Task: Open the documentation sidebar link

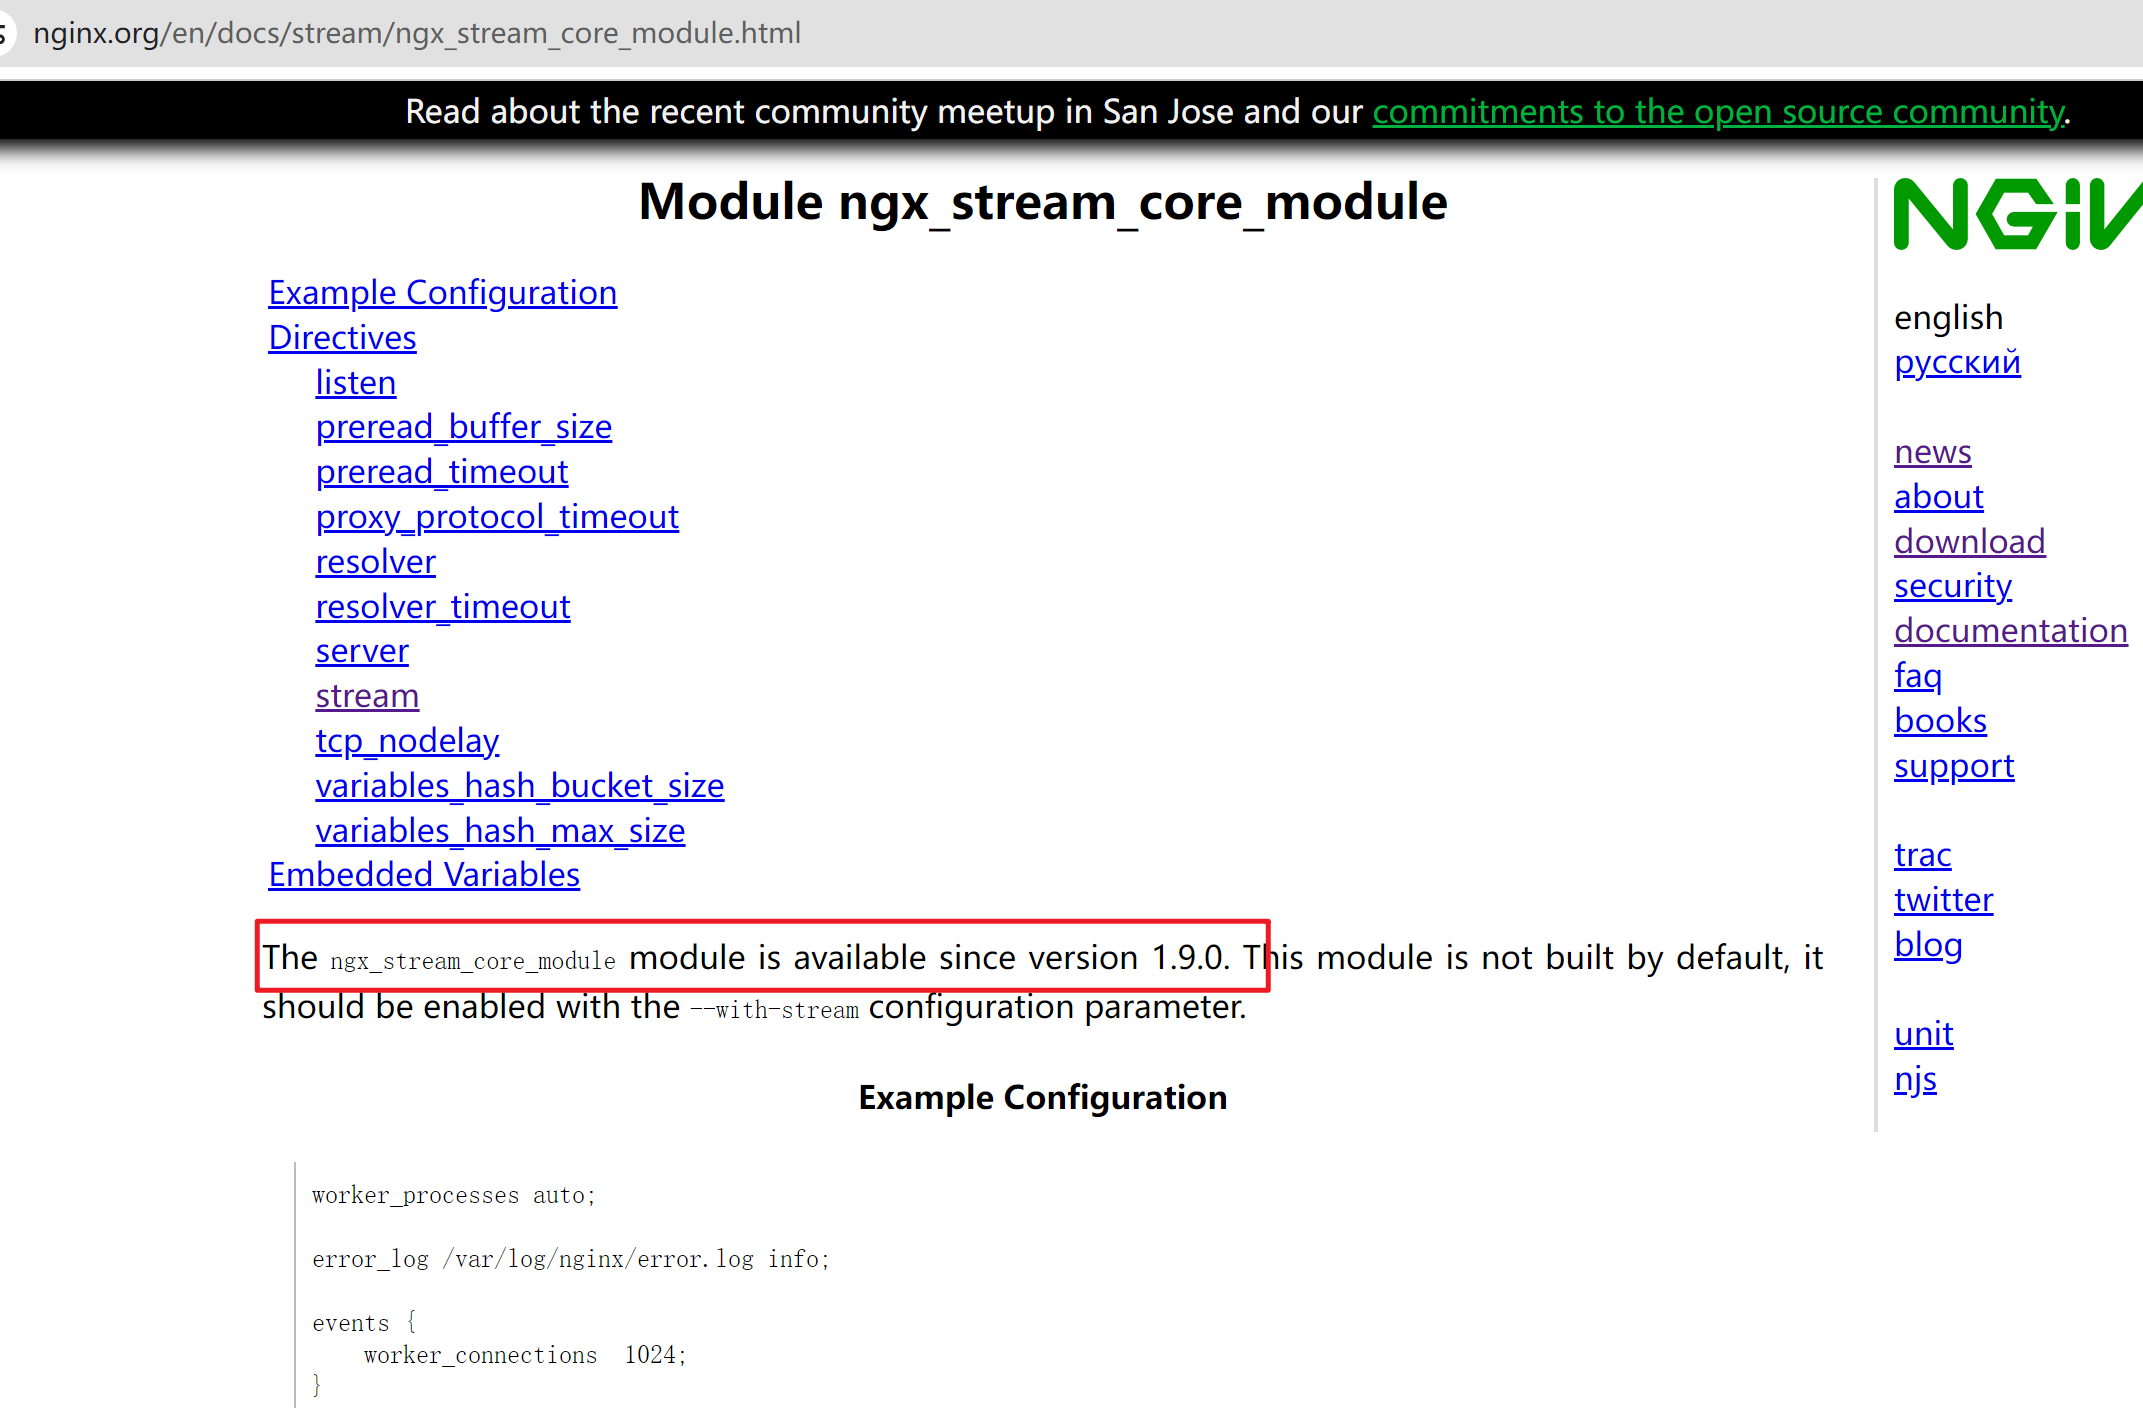Action: (x=2009, y=631)
